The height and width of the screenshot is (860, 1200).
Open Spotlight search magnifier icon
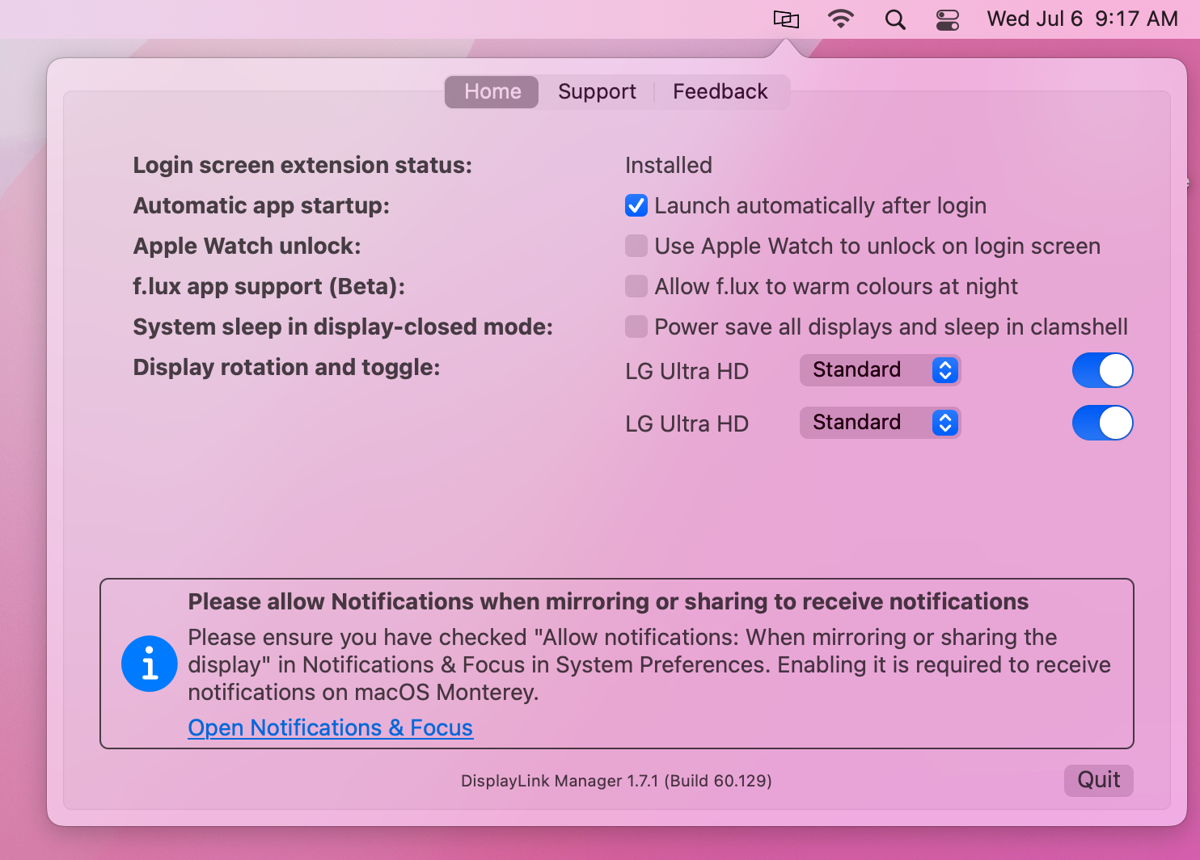pyautogui.click(x=895, y=19)
